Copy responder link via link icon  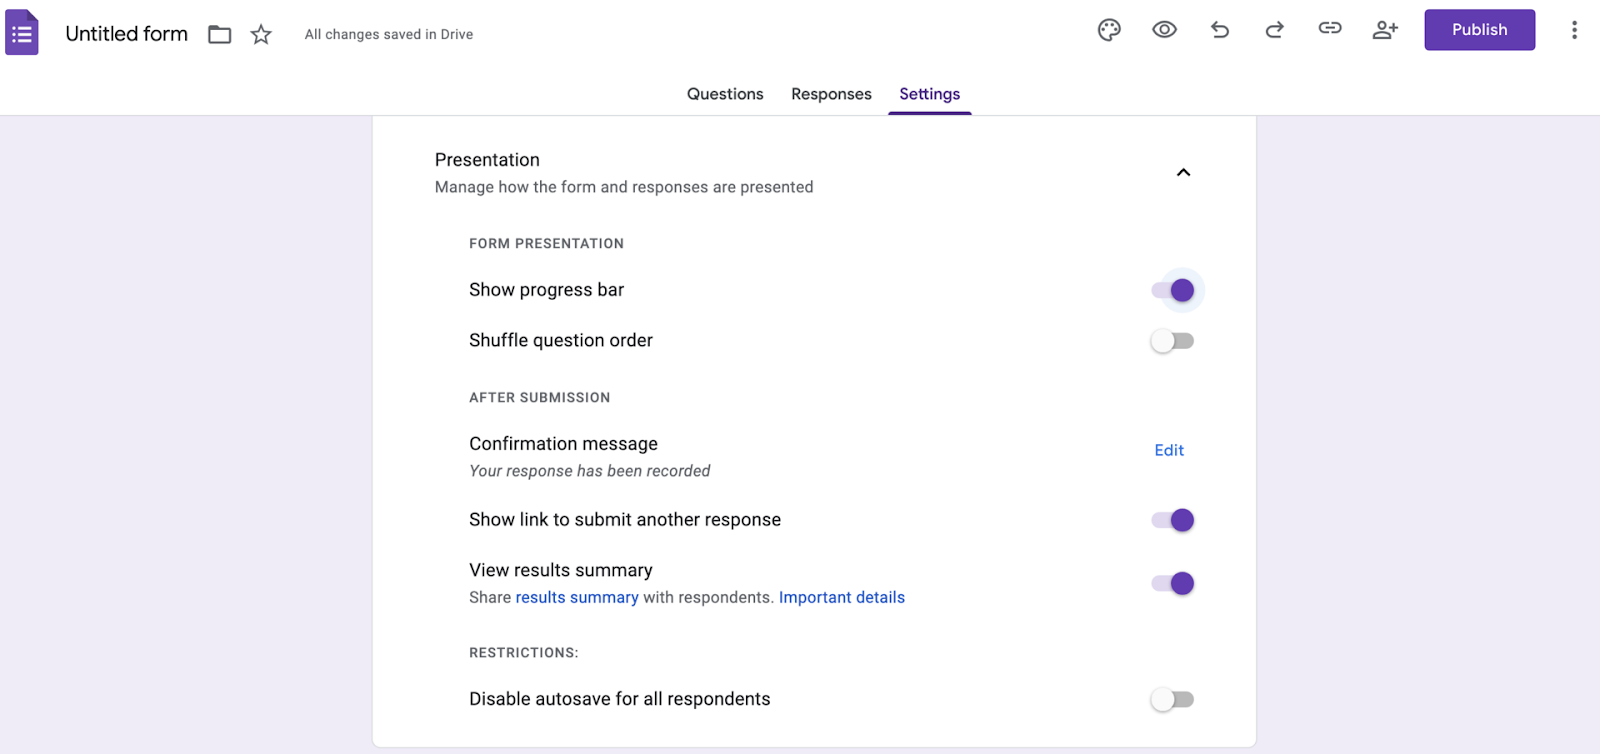(x=1330, y=29)
